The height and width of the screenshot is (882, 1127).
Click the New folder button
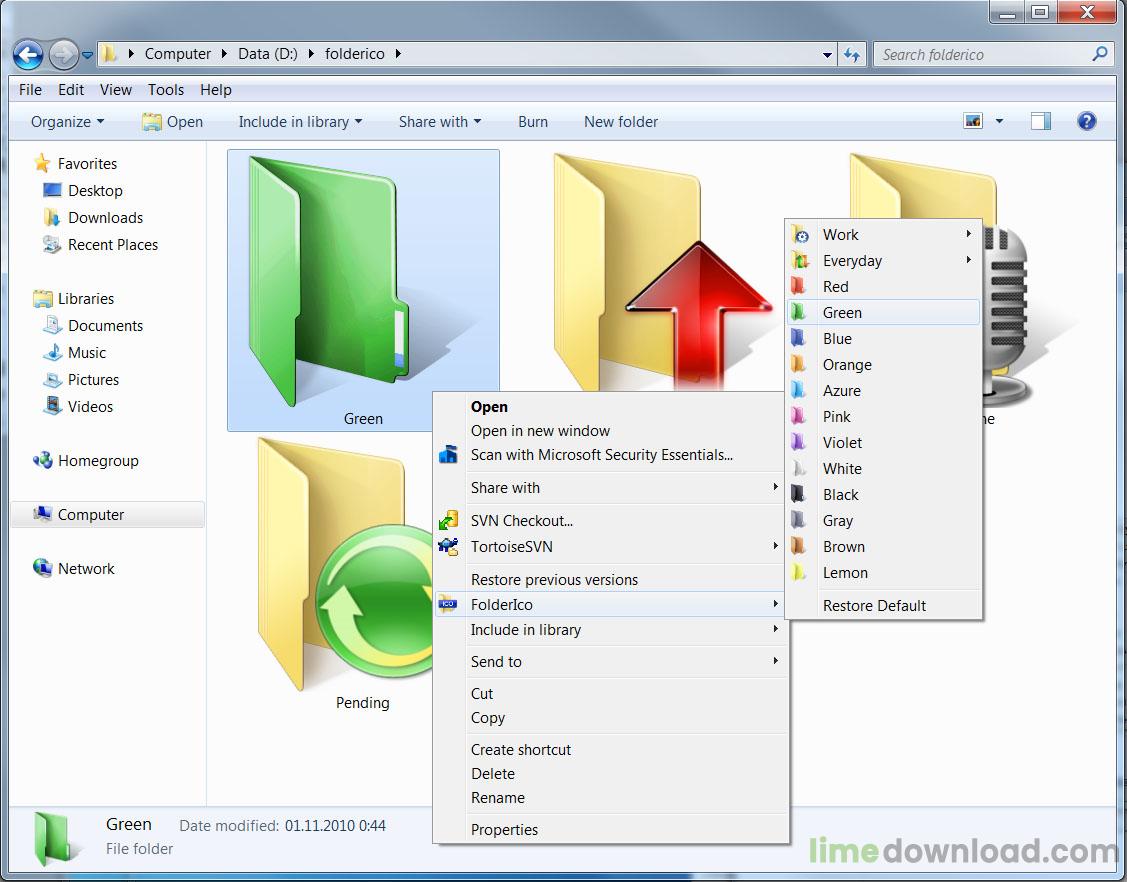(x=621, y=122)
